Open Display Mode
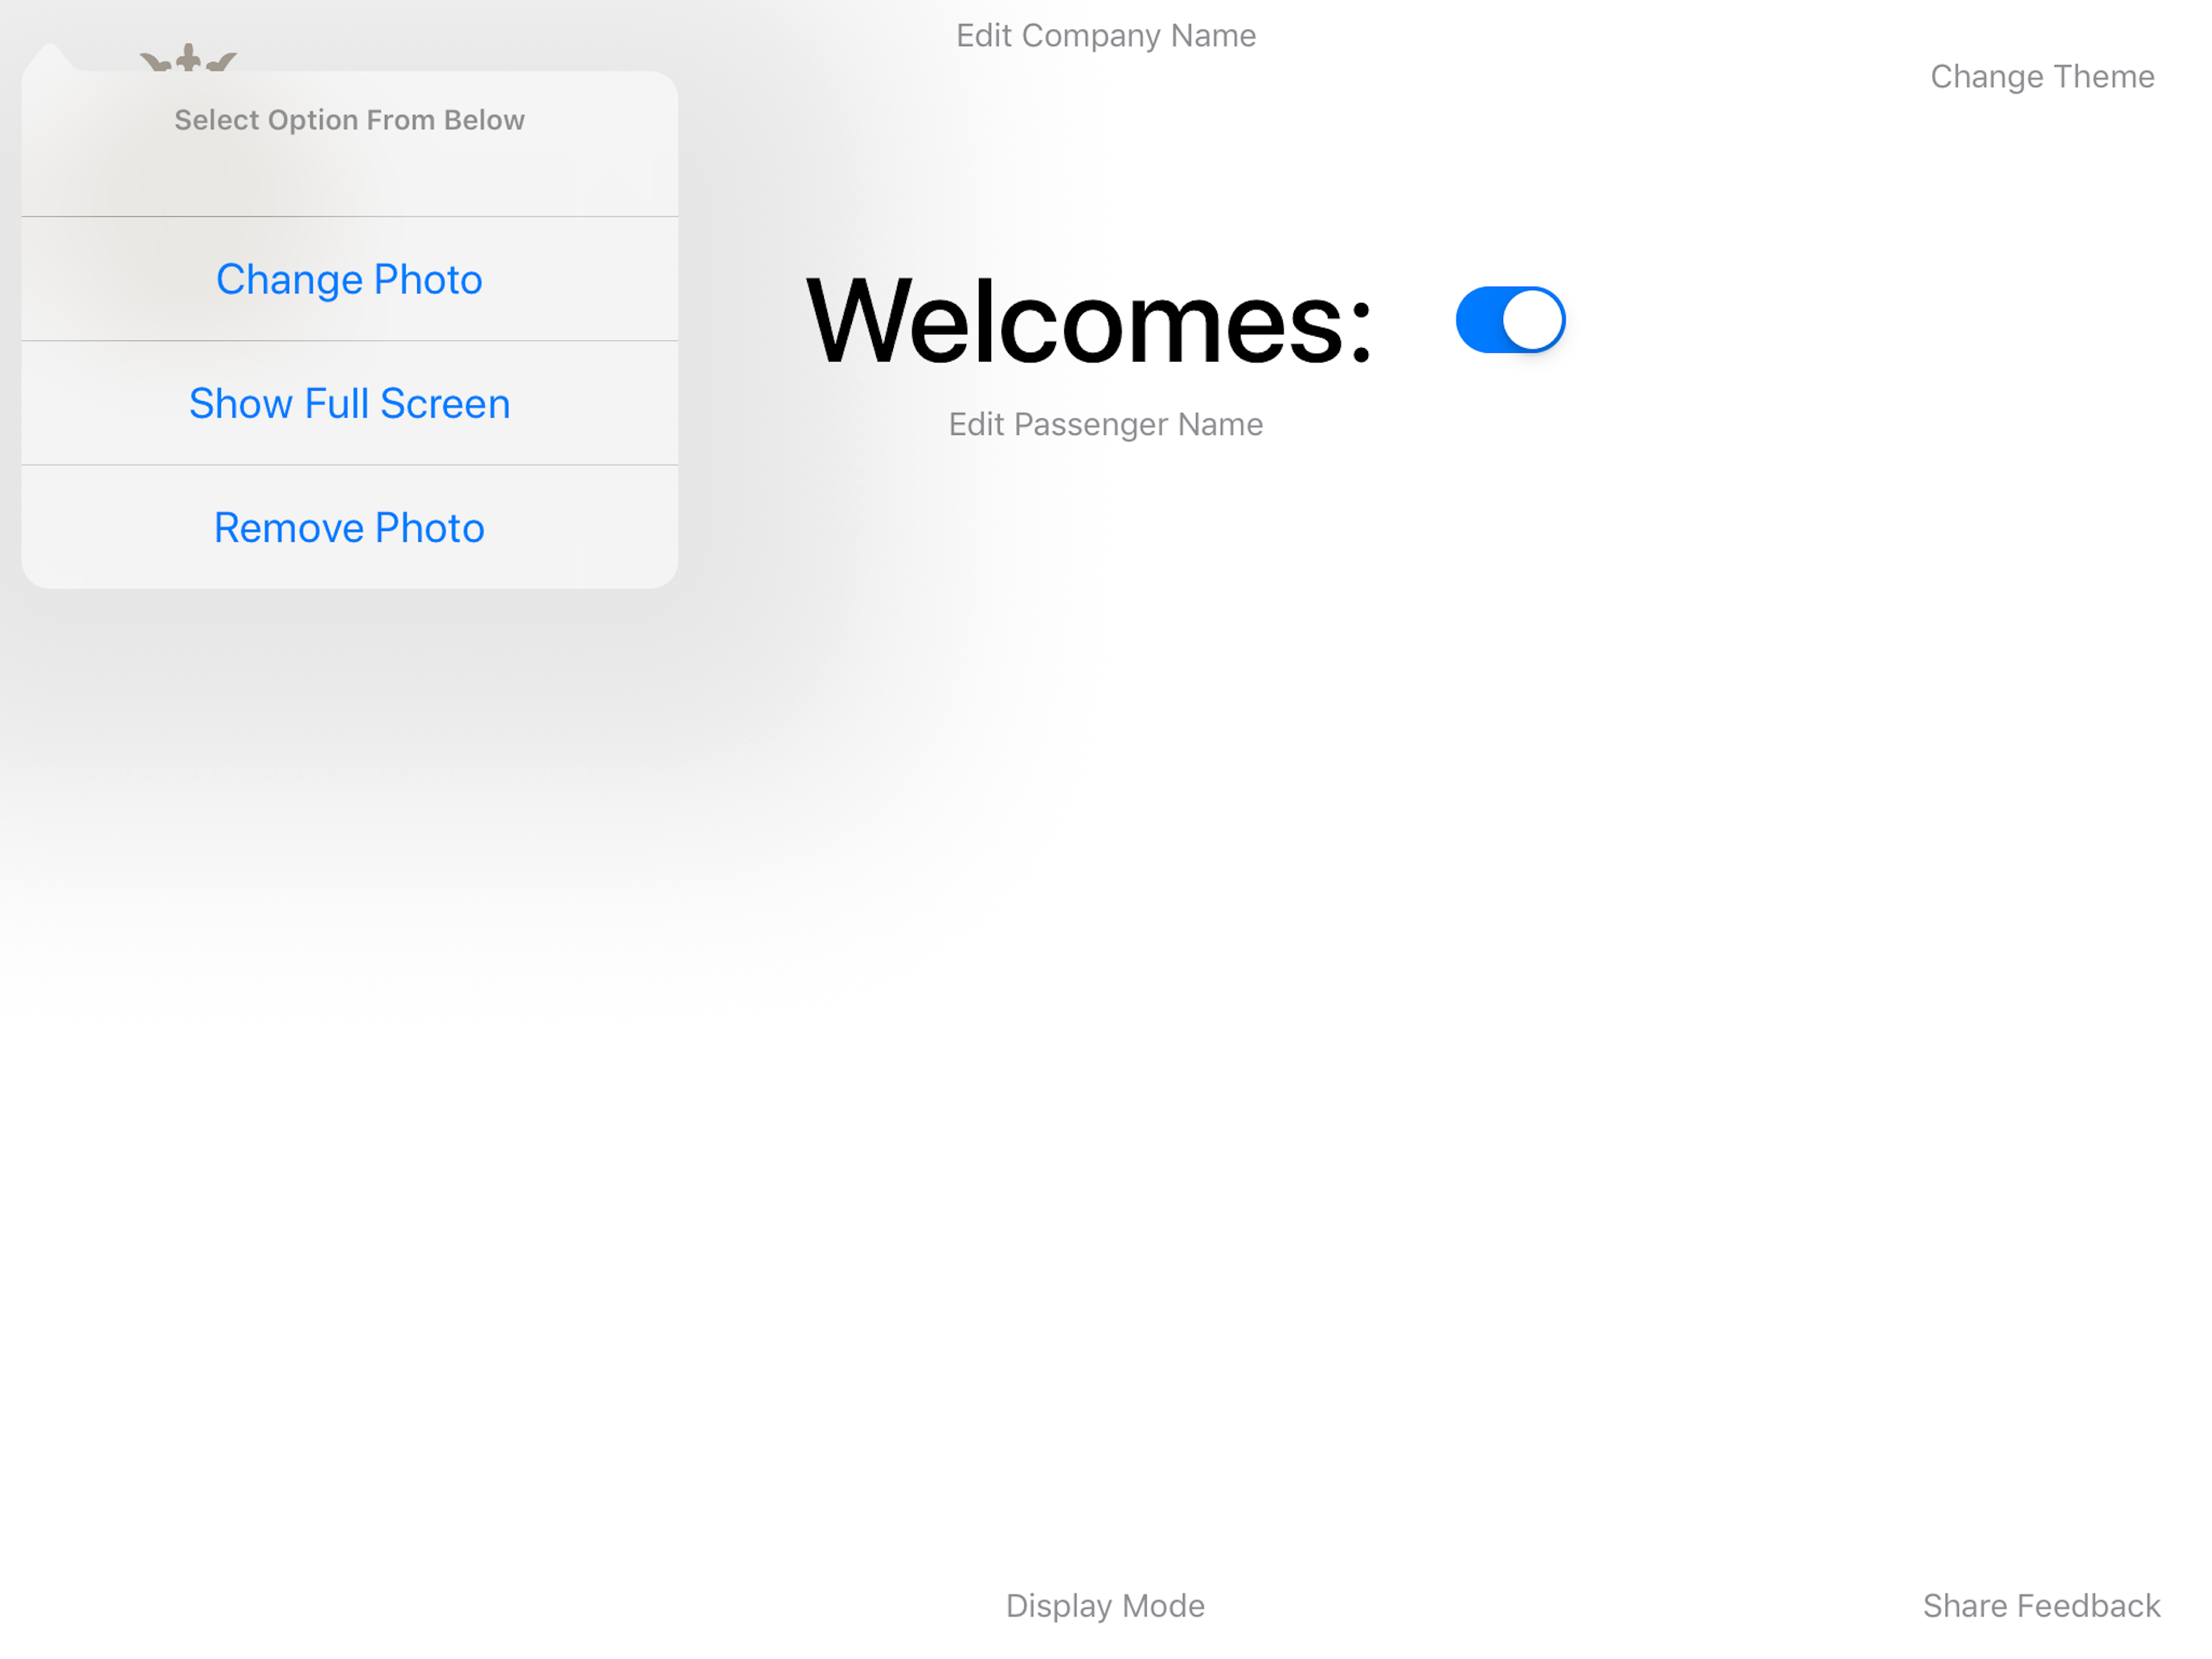The width and height of the screenshot is (2212, 1659). point(1106,1605)
